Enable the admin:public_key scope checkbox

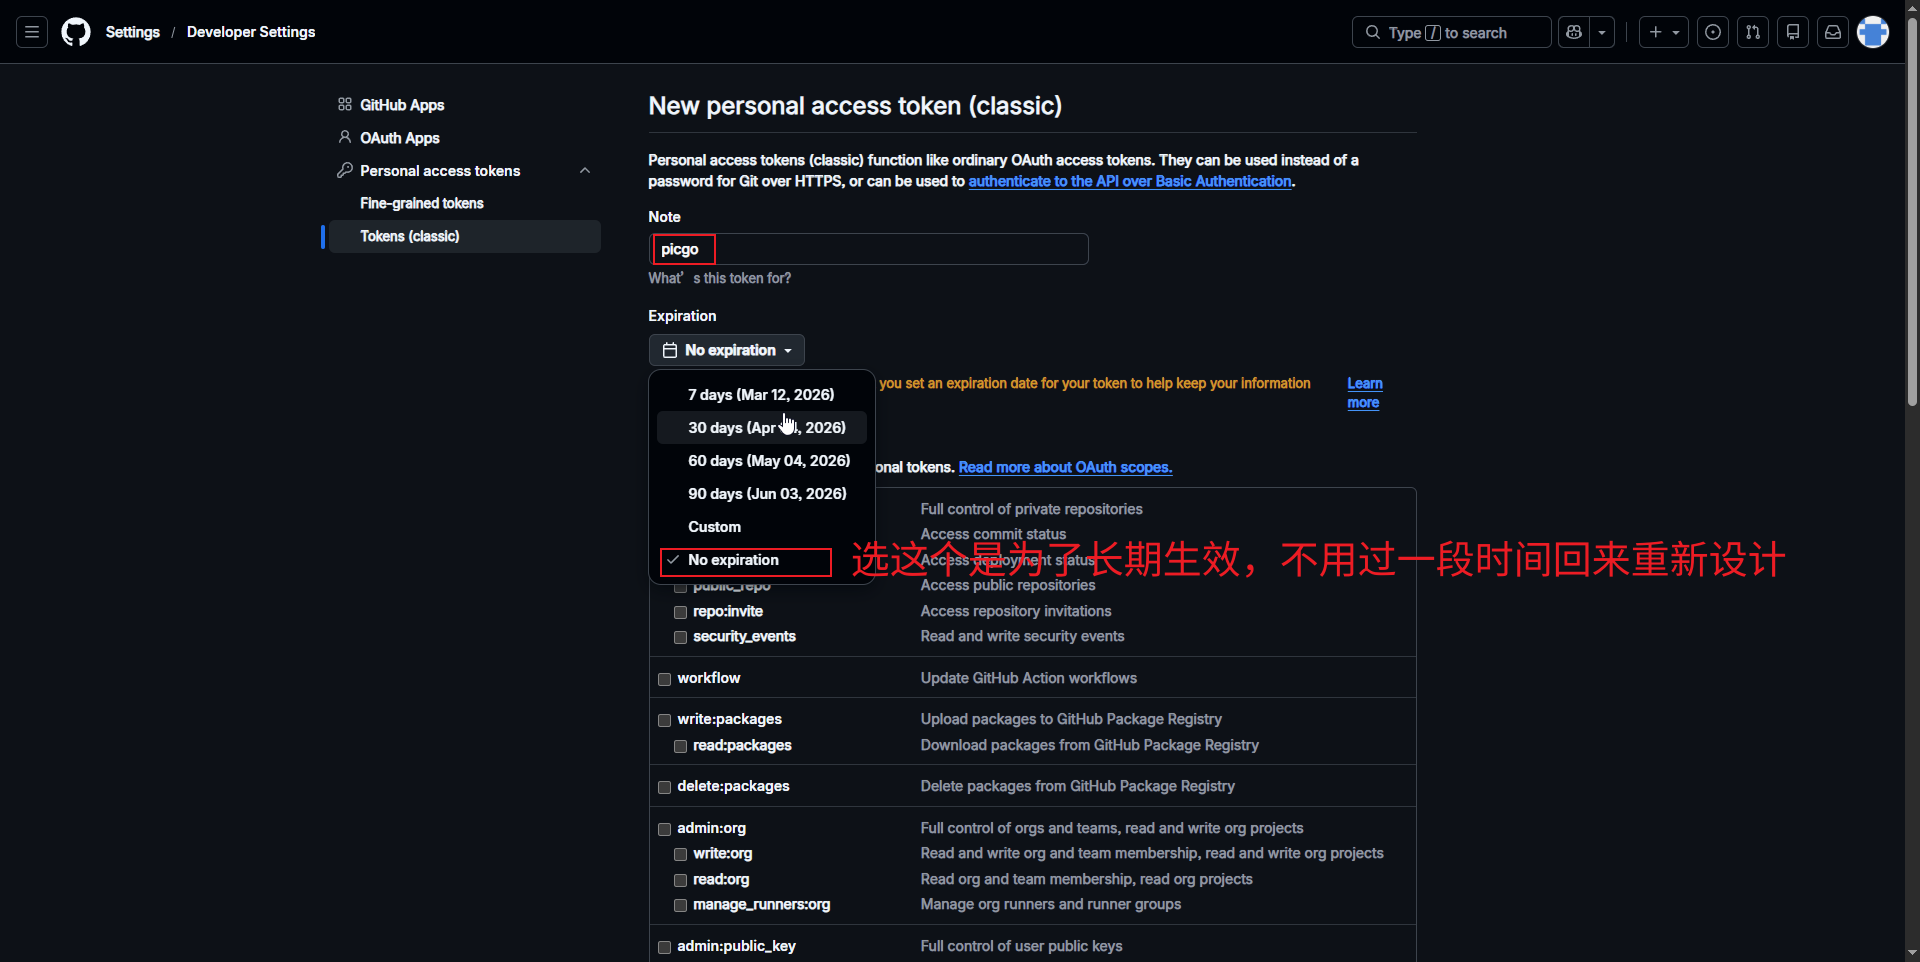664,947
